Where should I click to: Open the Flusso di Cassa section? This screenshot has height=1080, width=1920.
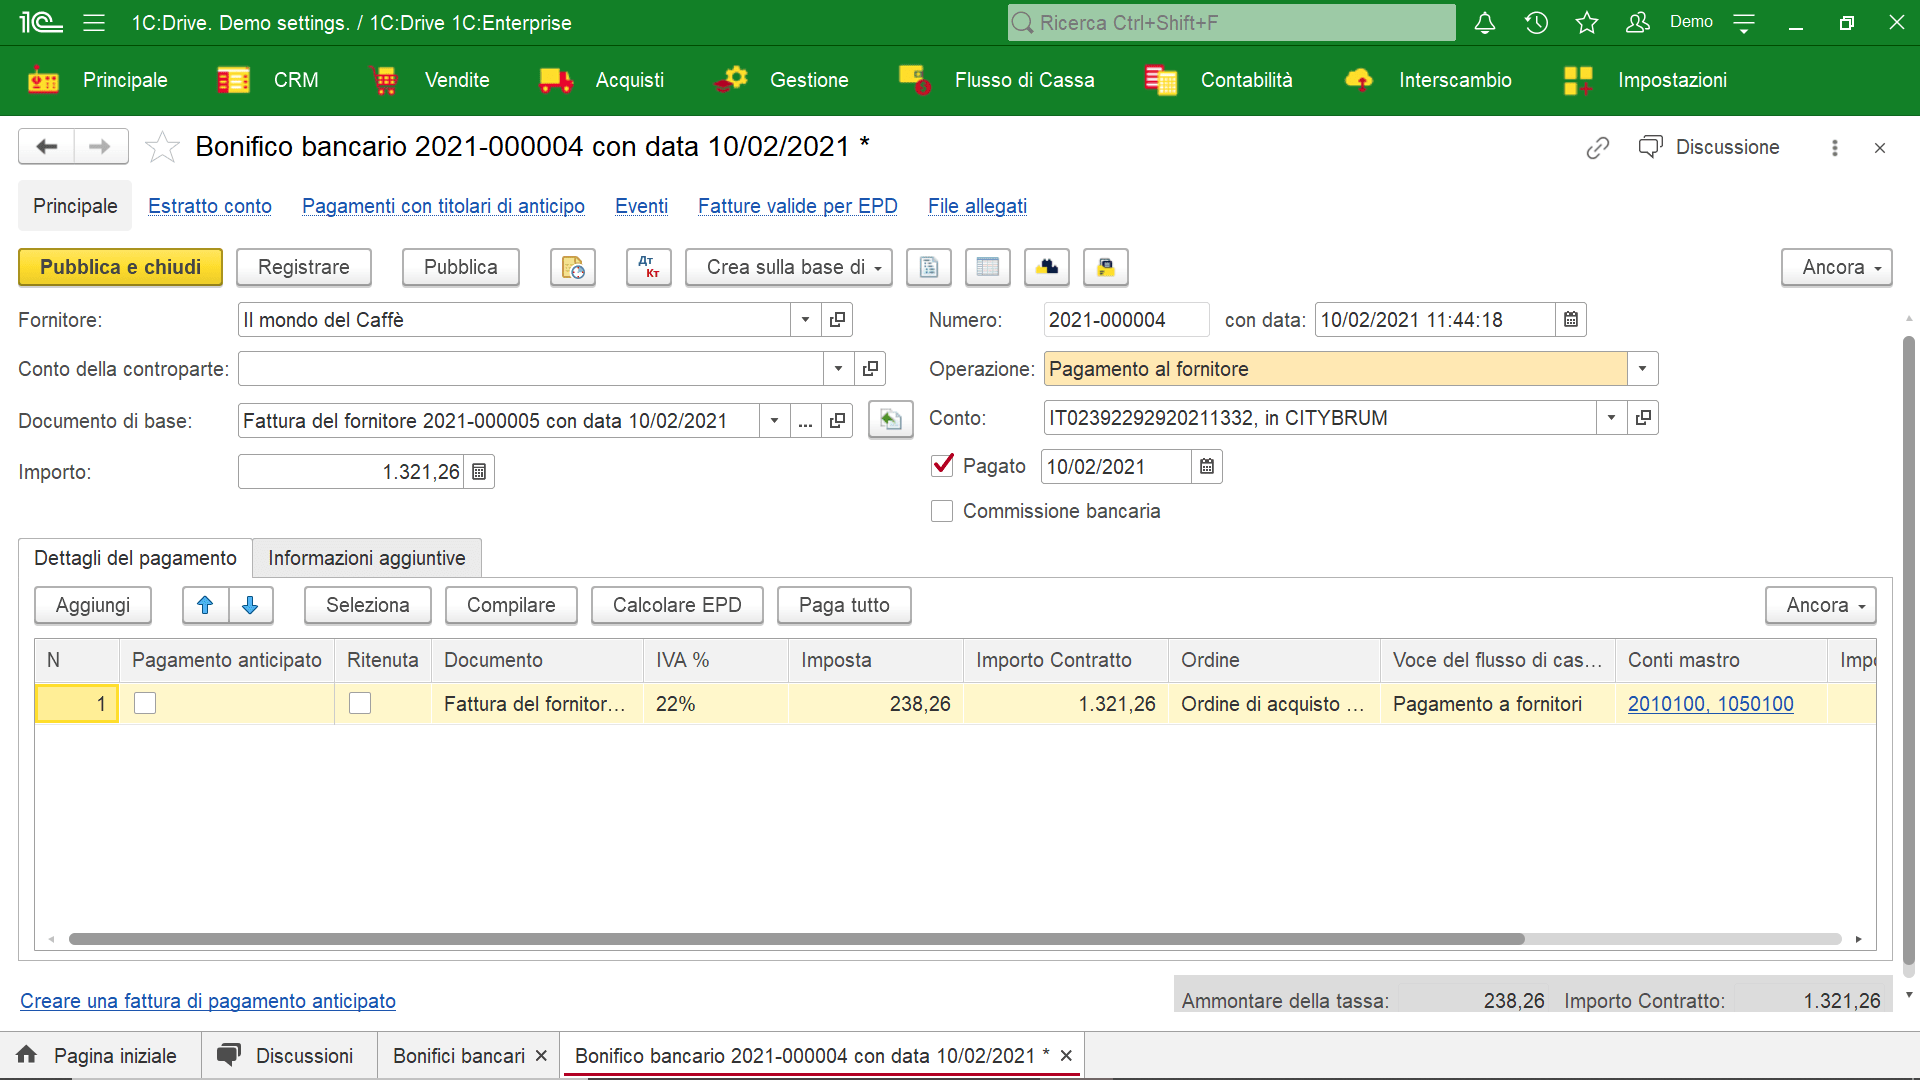pos(996,80)
